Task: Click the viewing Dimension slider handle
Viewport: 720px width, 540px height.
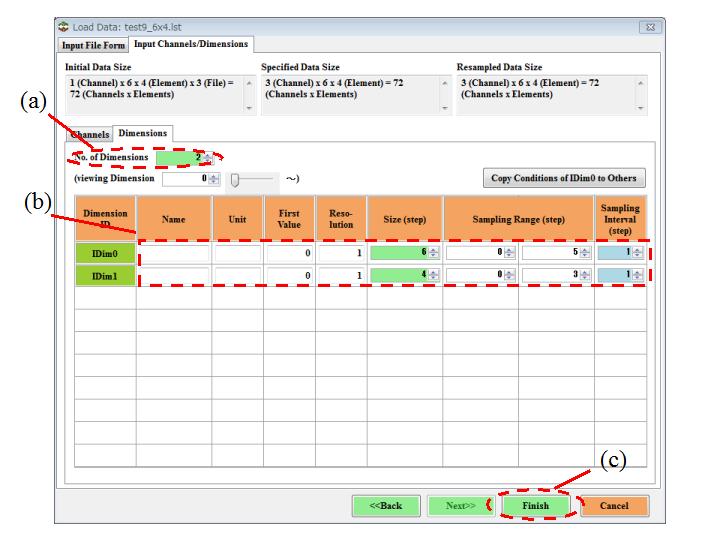Action: point(235,179)
